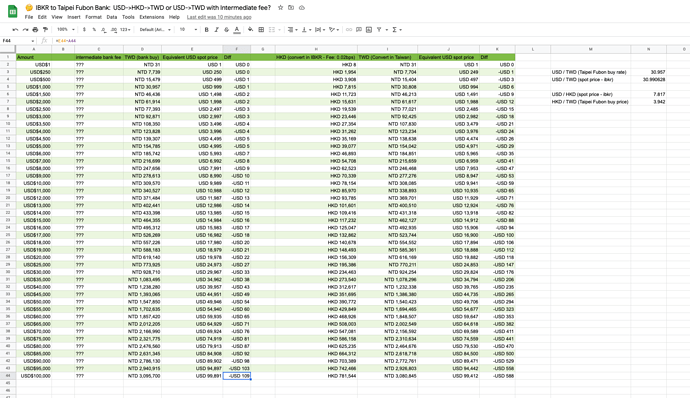Open the name box dropdown arrow
This screenshot has height=398, width=690.
[x=33, y=41]
